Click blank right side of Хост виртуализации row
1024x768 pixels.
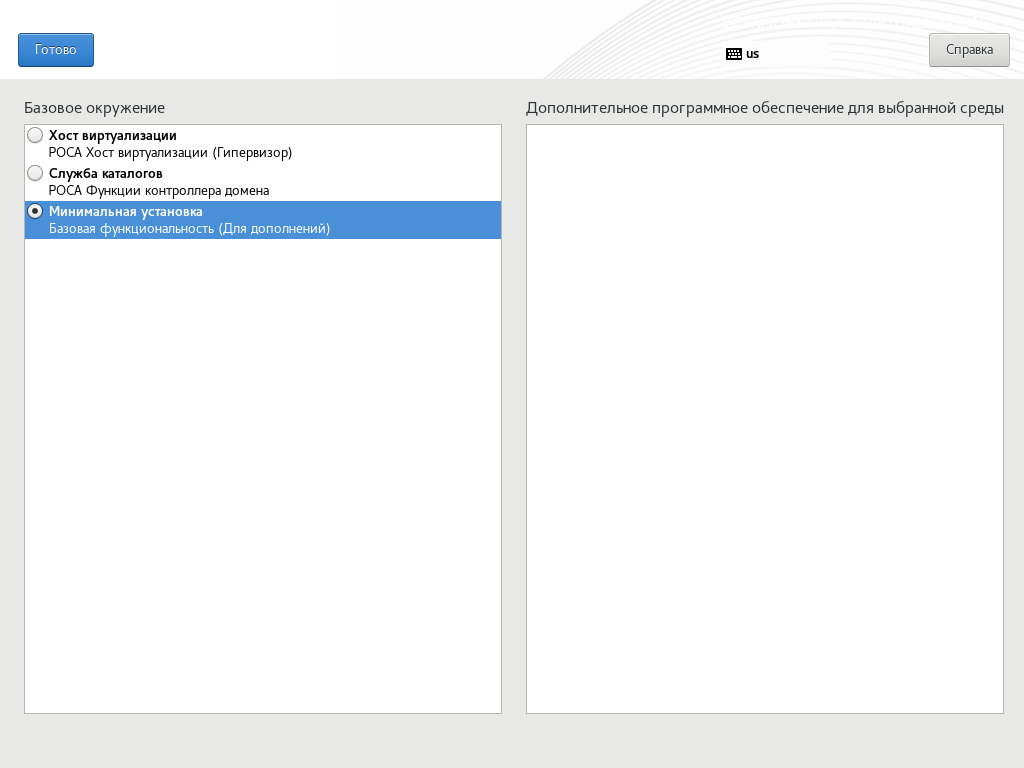[420, 144]
